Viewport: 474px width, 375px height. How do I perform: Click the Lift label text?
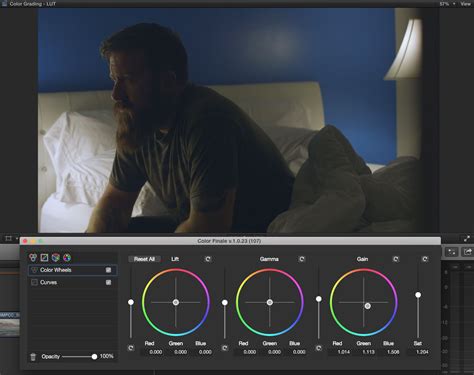pos(175,259)
